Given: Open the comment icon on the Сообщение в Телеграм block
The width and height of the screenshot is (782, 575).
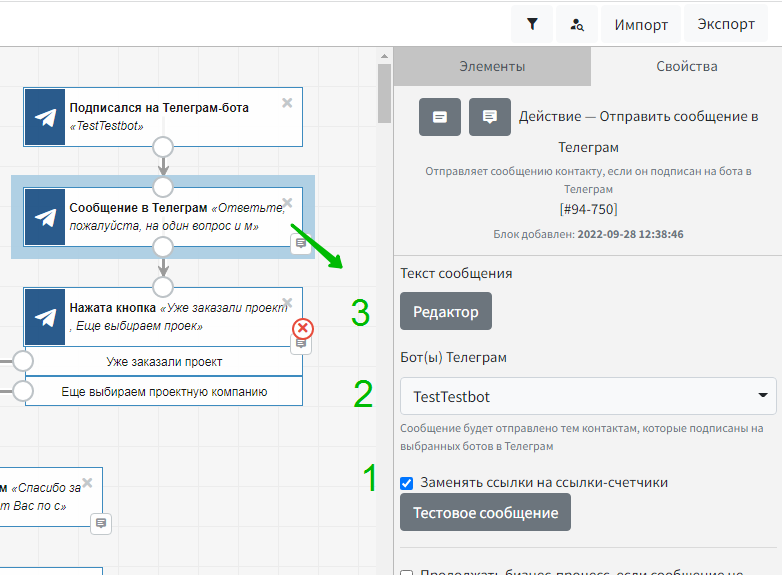Looking at the screenshot, I should (300, 245).
